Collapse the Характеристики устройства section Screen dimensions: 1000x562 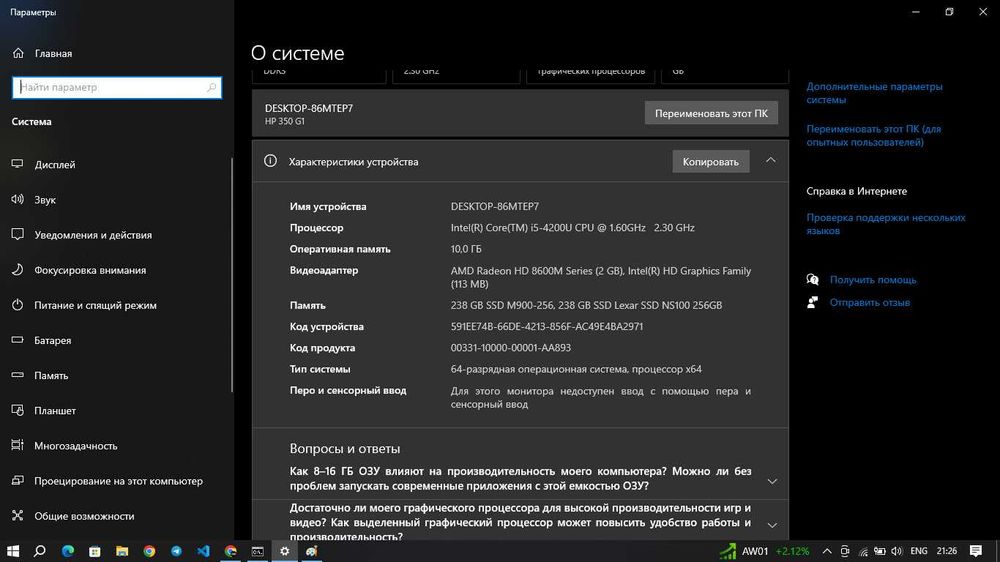click(770, 161)
